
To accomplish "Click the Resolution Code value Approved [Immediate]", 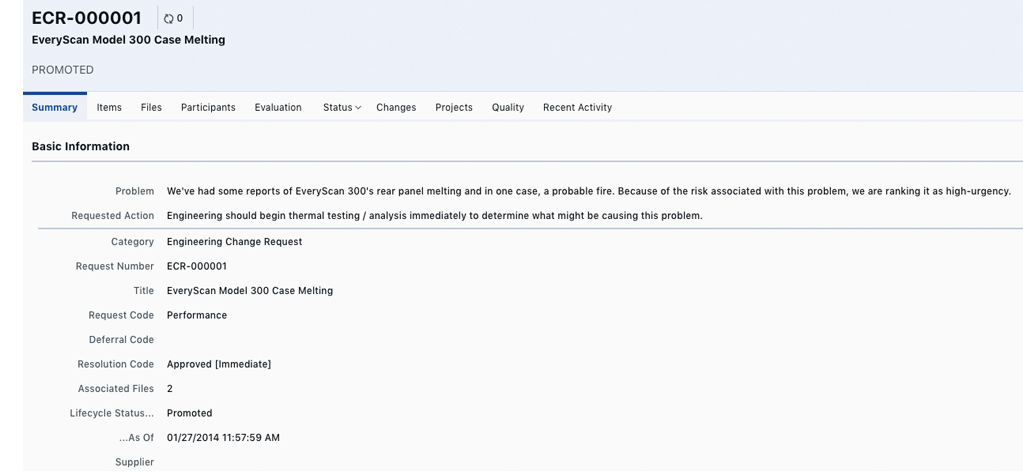I will point(219,364).
